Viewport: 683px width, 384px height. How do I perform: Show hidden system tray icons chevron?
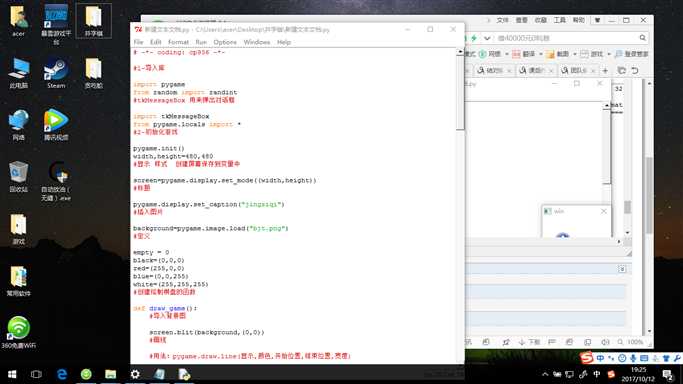point(545,374)
